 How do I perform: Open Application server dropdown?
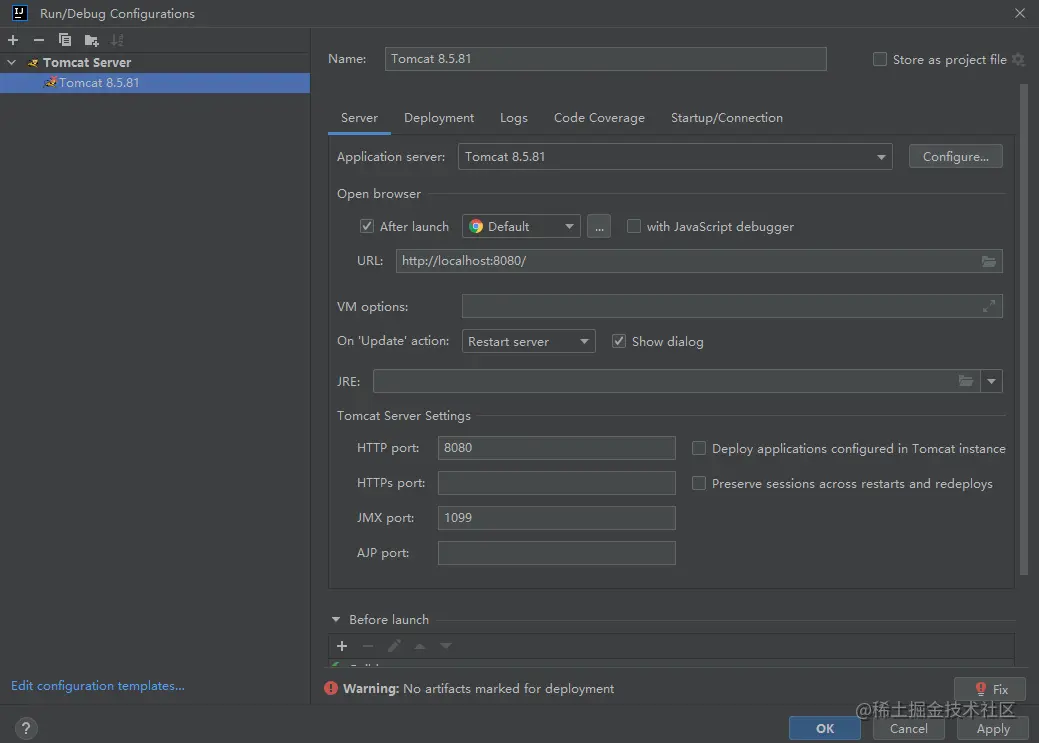click(x=675, y=157)
